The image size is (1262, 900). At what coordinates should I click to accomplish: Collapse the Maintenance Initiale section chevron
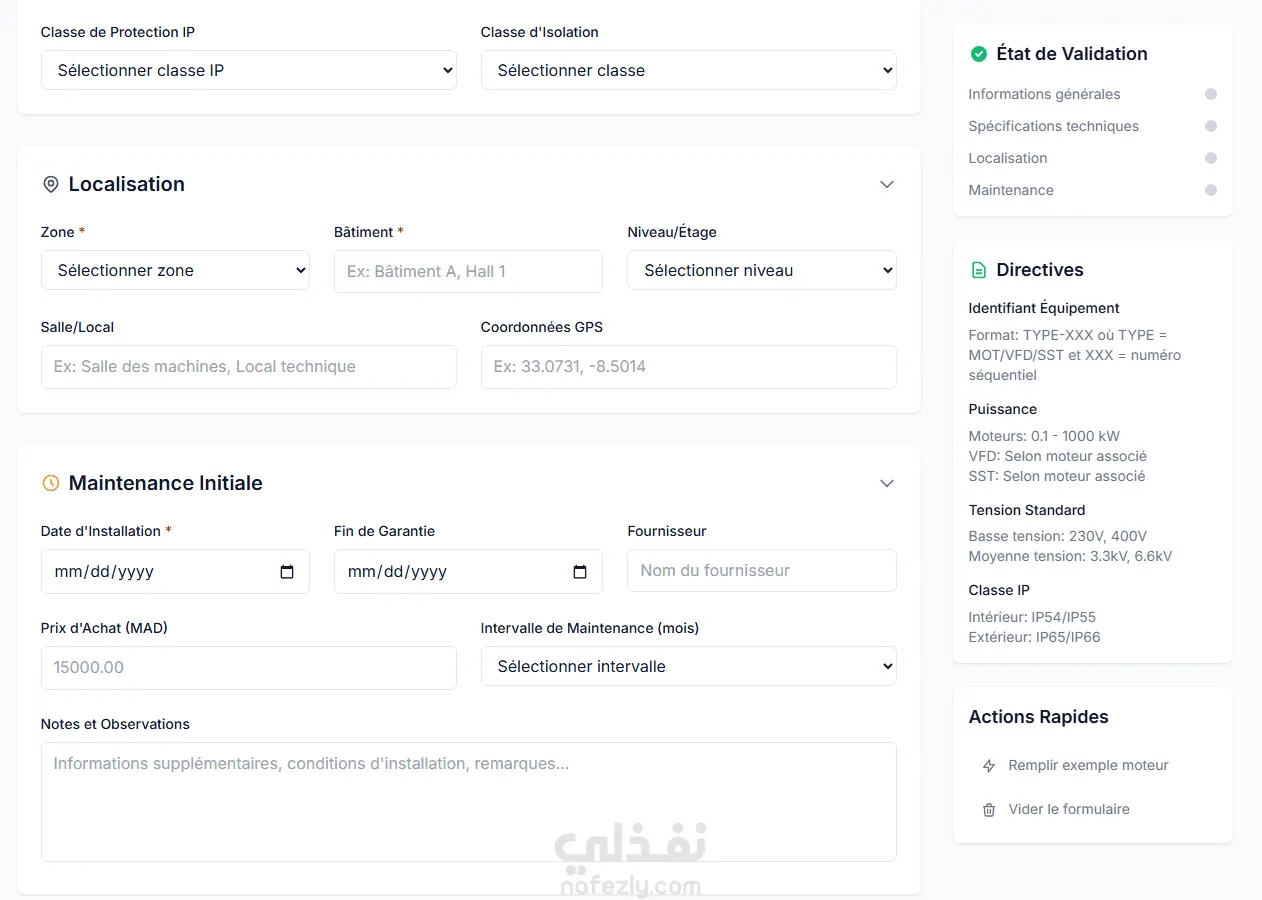886,483
